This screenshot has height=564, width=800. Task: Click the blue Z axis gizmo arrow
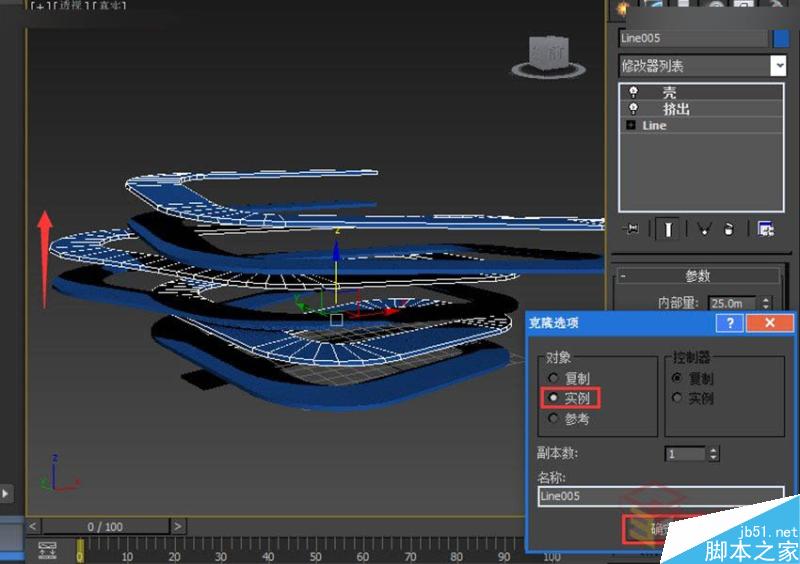tap(336, 251)
